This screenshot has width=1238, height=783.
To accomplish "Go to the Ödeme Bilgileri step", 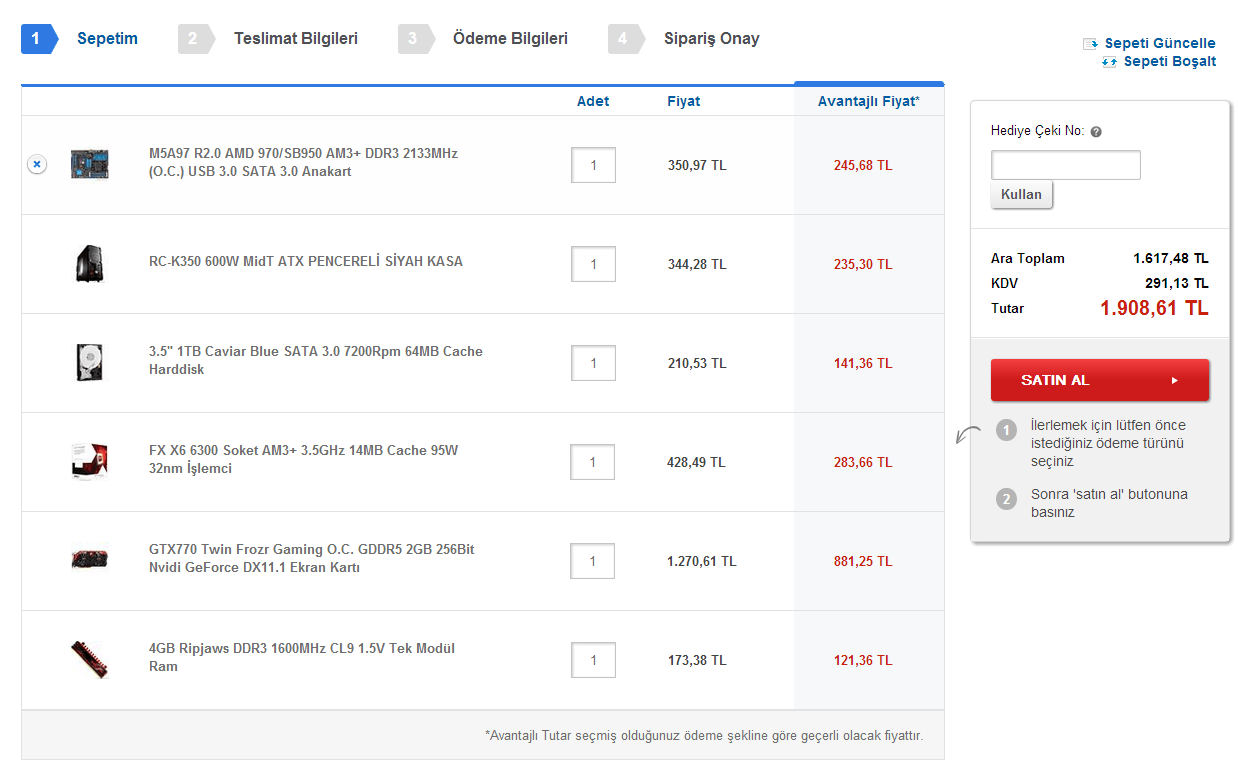I will 510,39.
